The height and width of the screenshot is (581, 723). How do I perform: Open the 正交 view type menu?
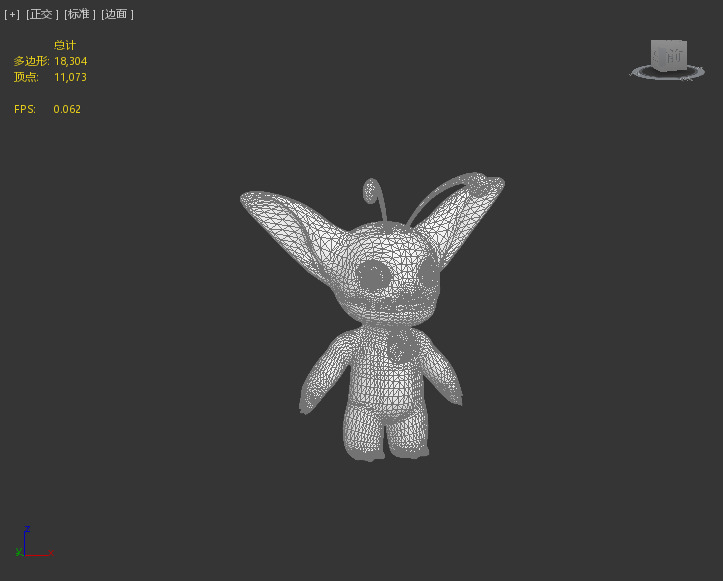tap(42, 14)
